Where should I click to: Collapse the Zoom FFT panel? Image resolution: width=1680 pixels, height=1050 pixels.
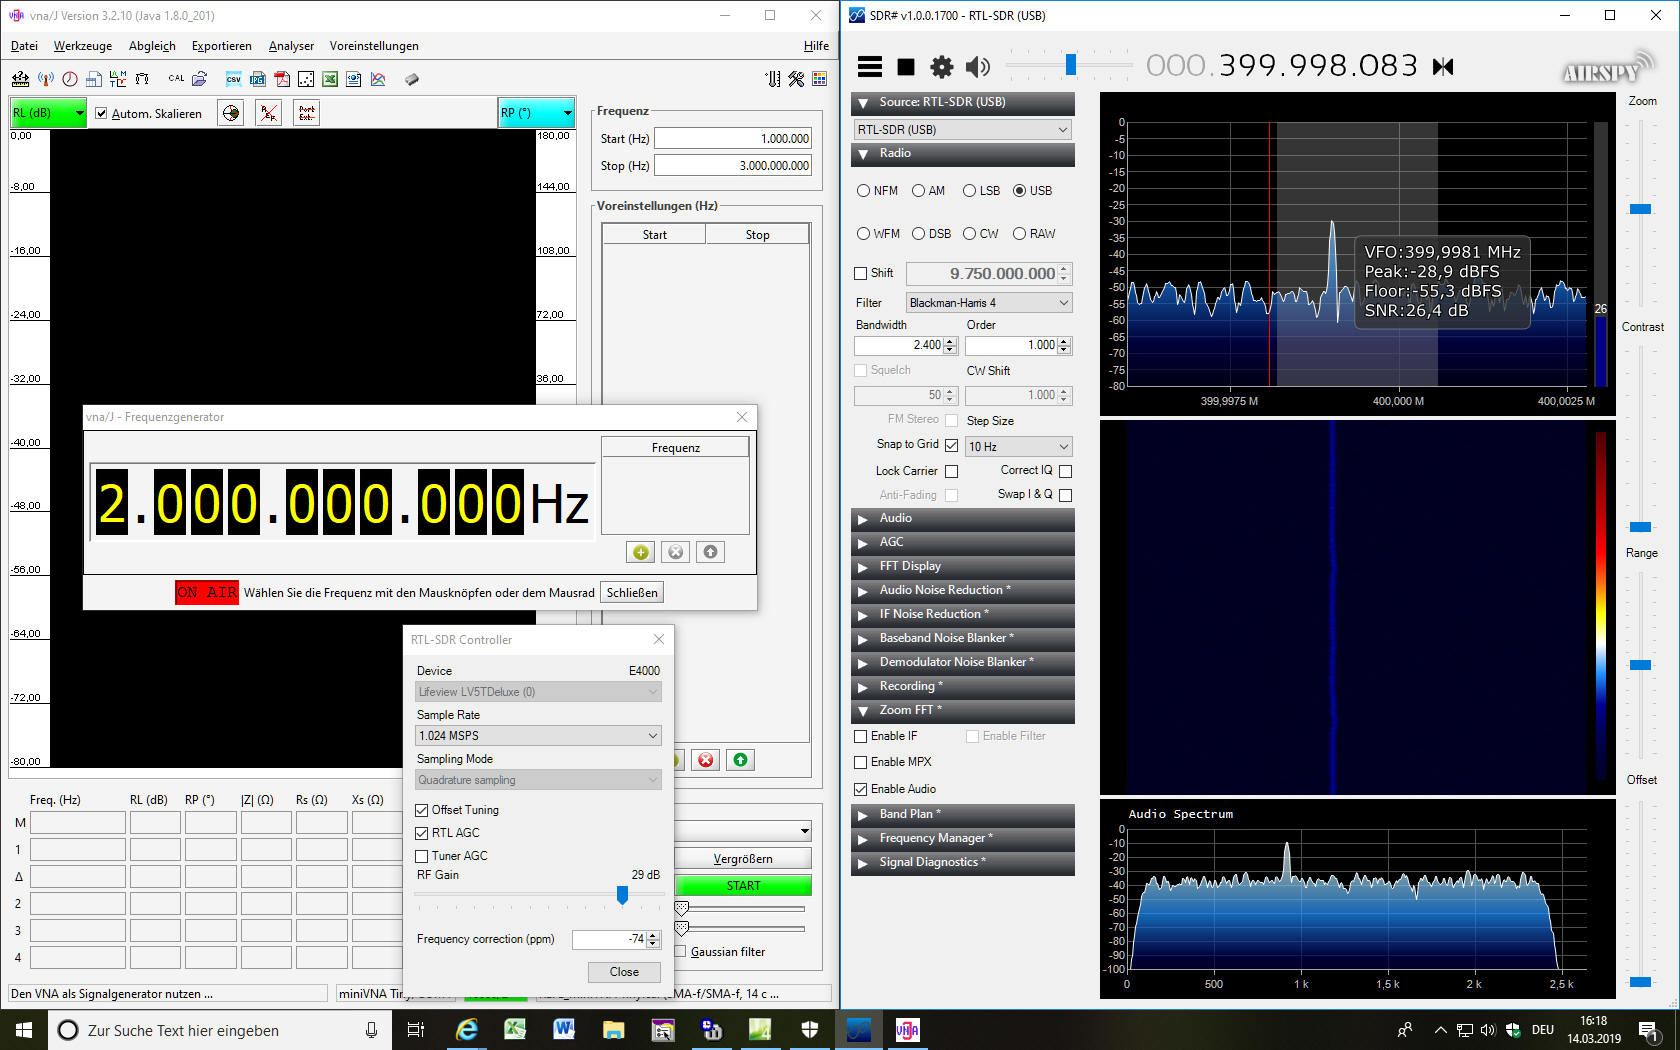pyautogui.click(x=962, y=710)
